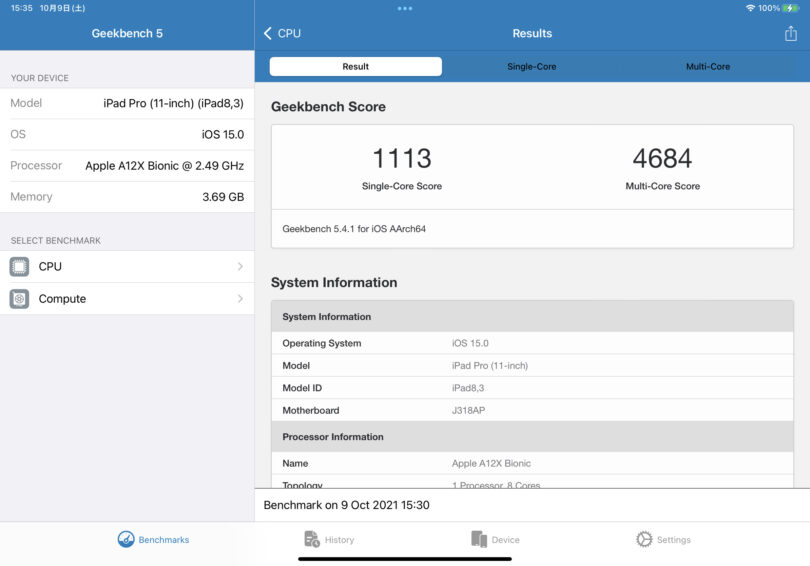Tap the 'Multi-Core Score' label
Screen dimensions: 810x566
point(662,186)
